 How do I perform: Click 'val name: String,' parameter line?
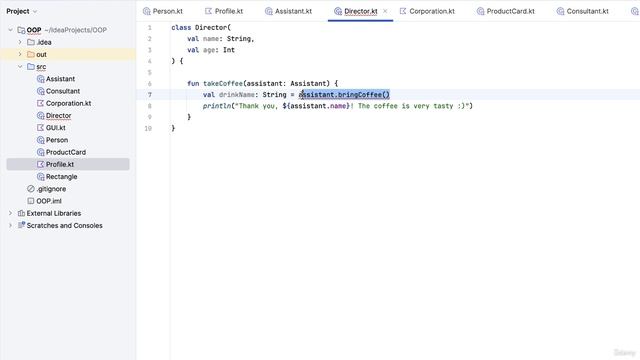220,39
